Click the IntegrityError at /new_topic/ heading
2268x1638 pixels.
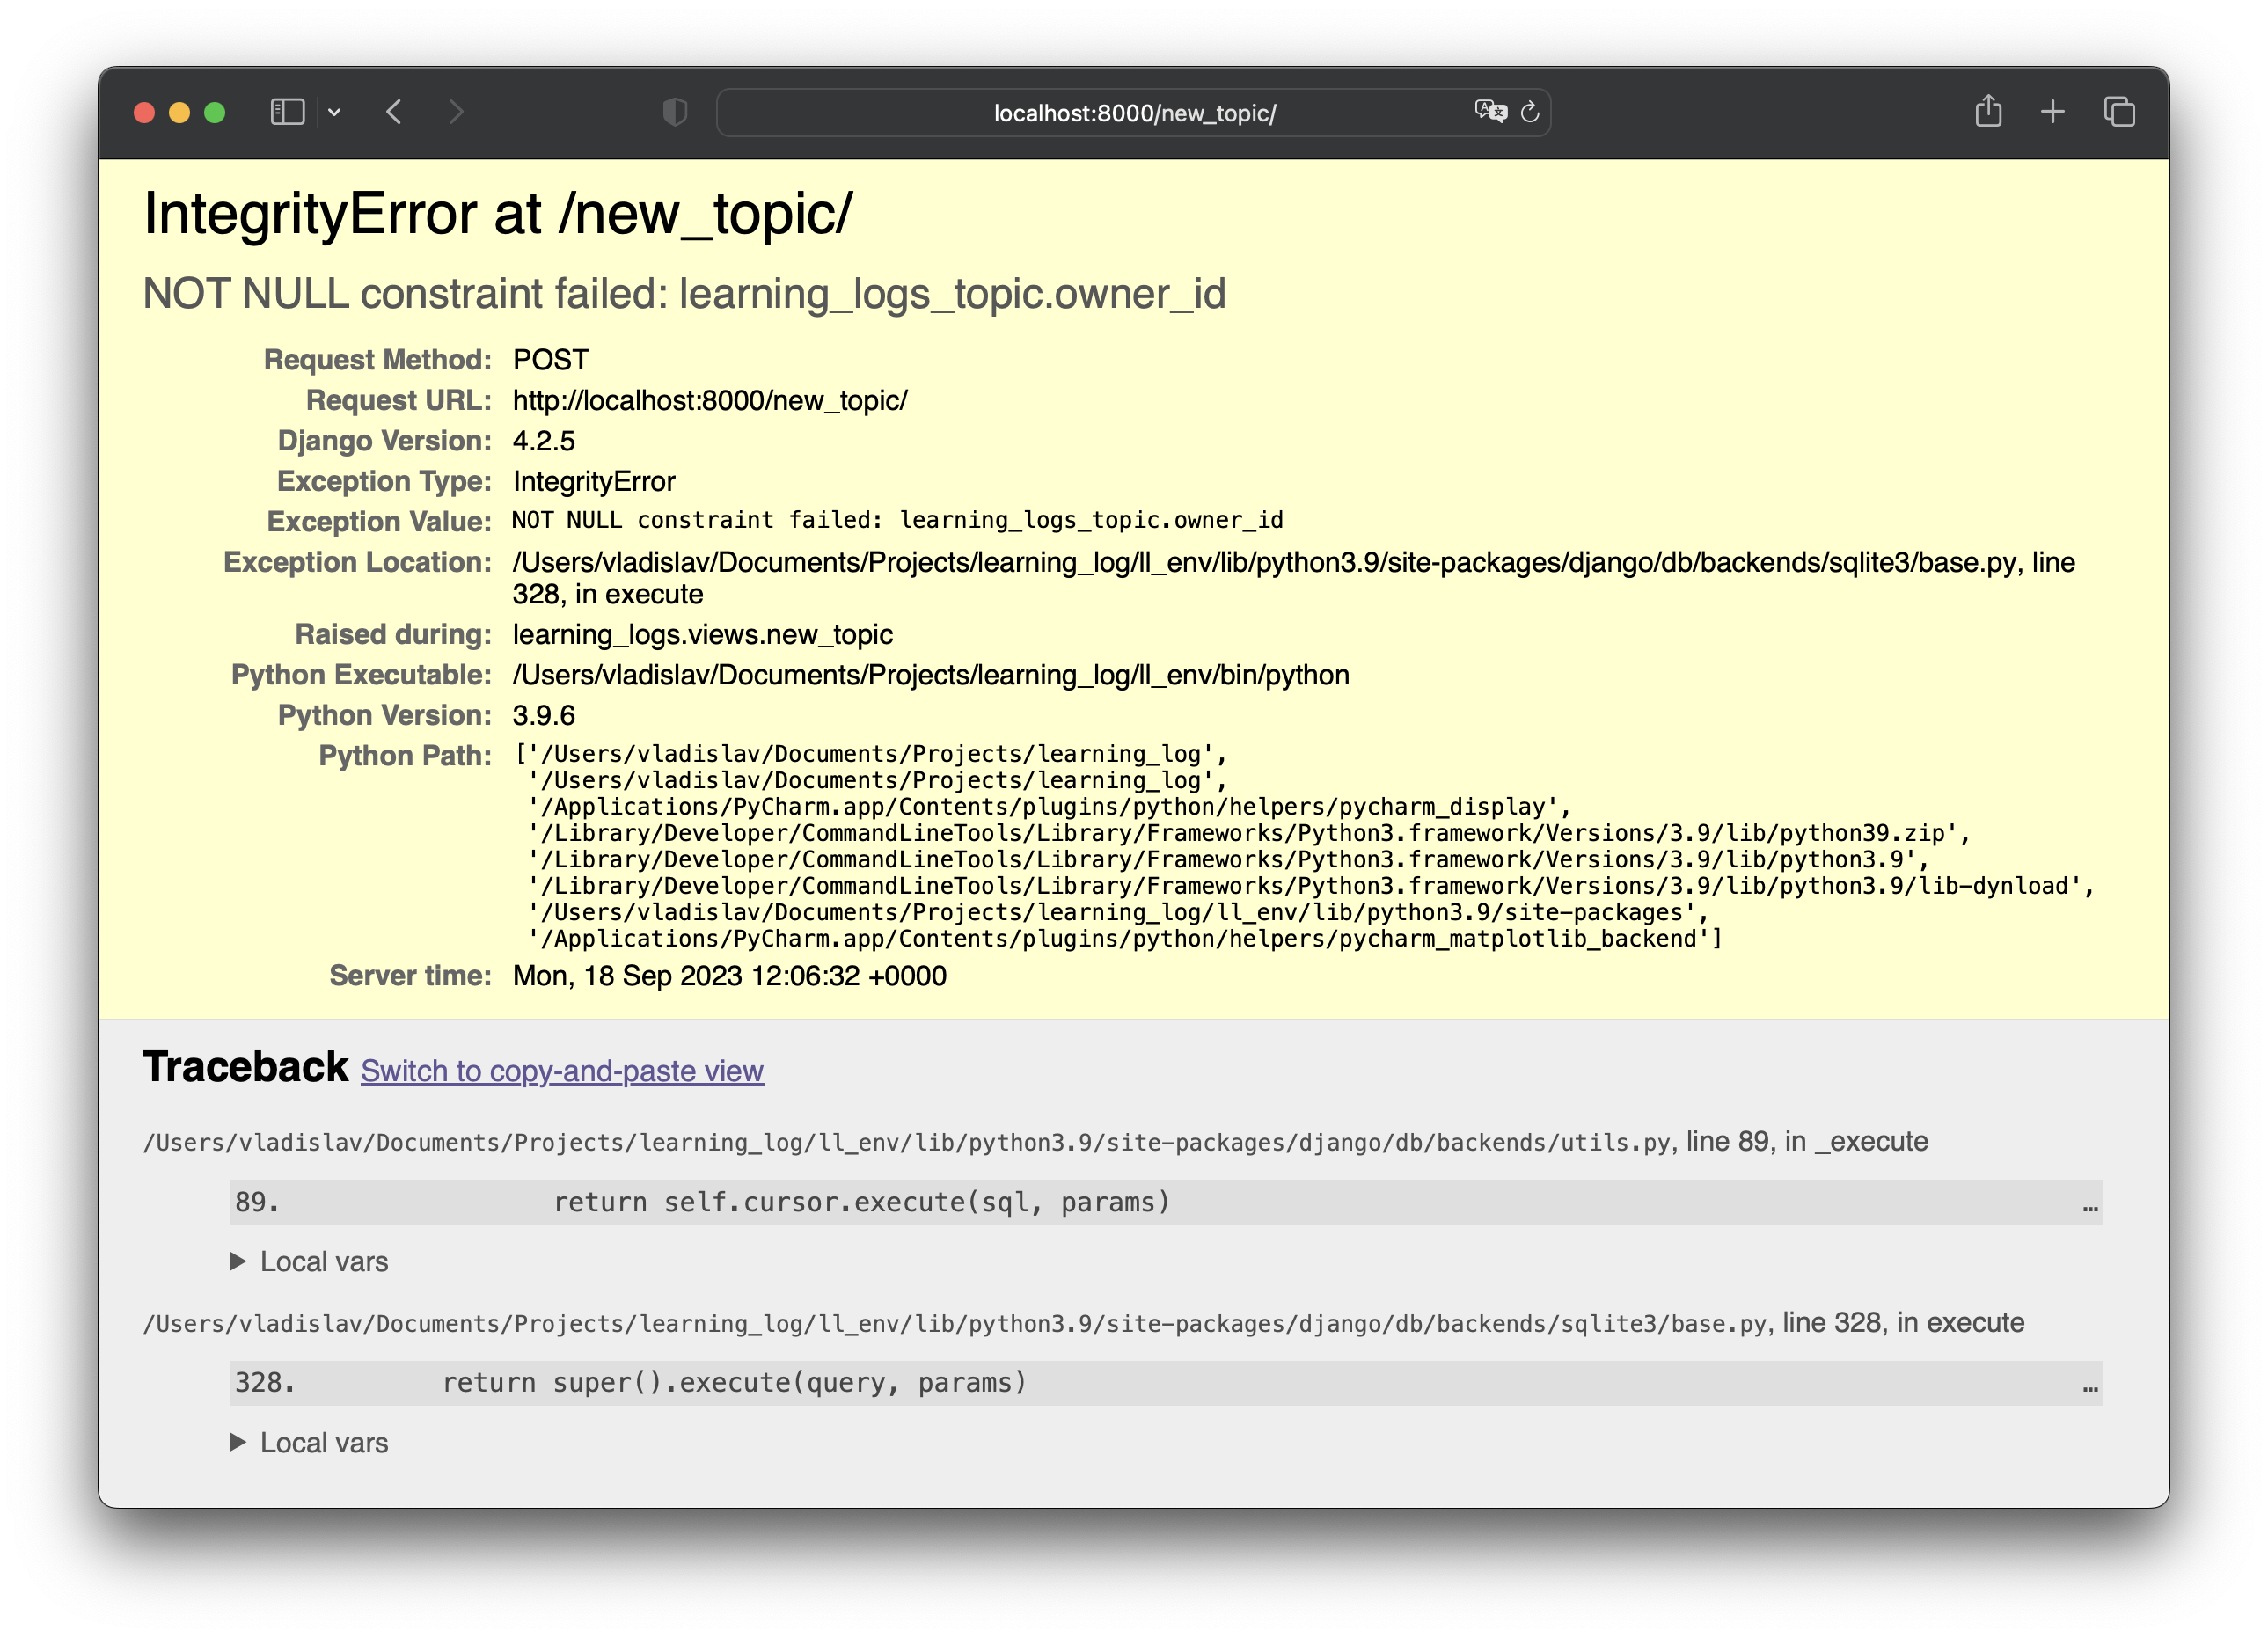pos(497,214)
